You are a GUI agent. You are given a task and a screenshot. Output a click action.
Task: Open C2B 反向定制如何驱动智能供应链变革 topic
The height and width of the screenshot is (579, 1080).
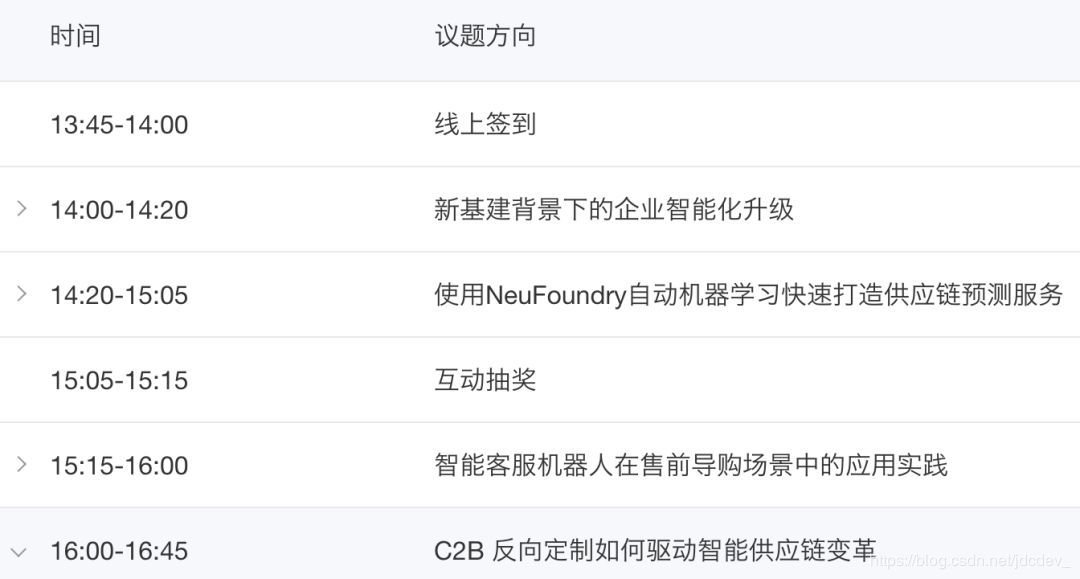655,551
